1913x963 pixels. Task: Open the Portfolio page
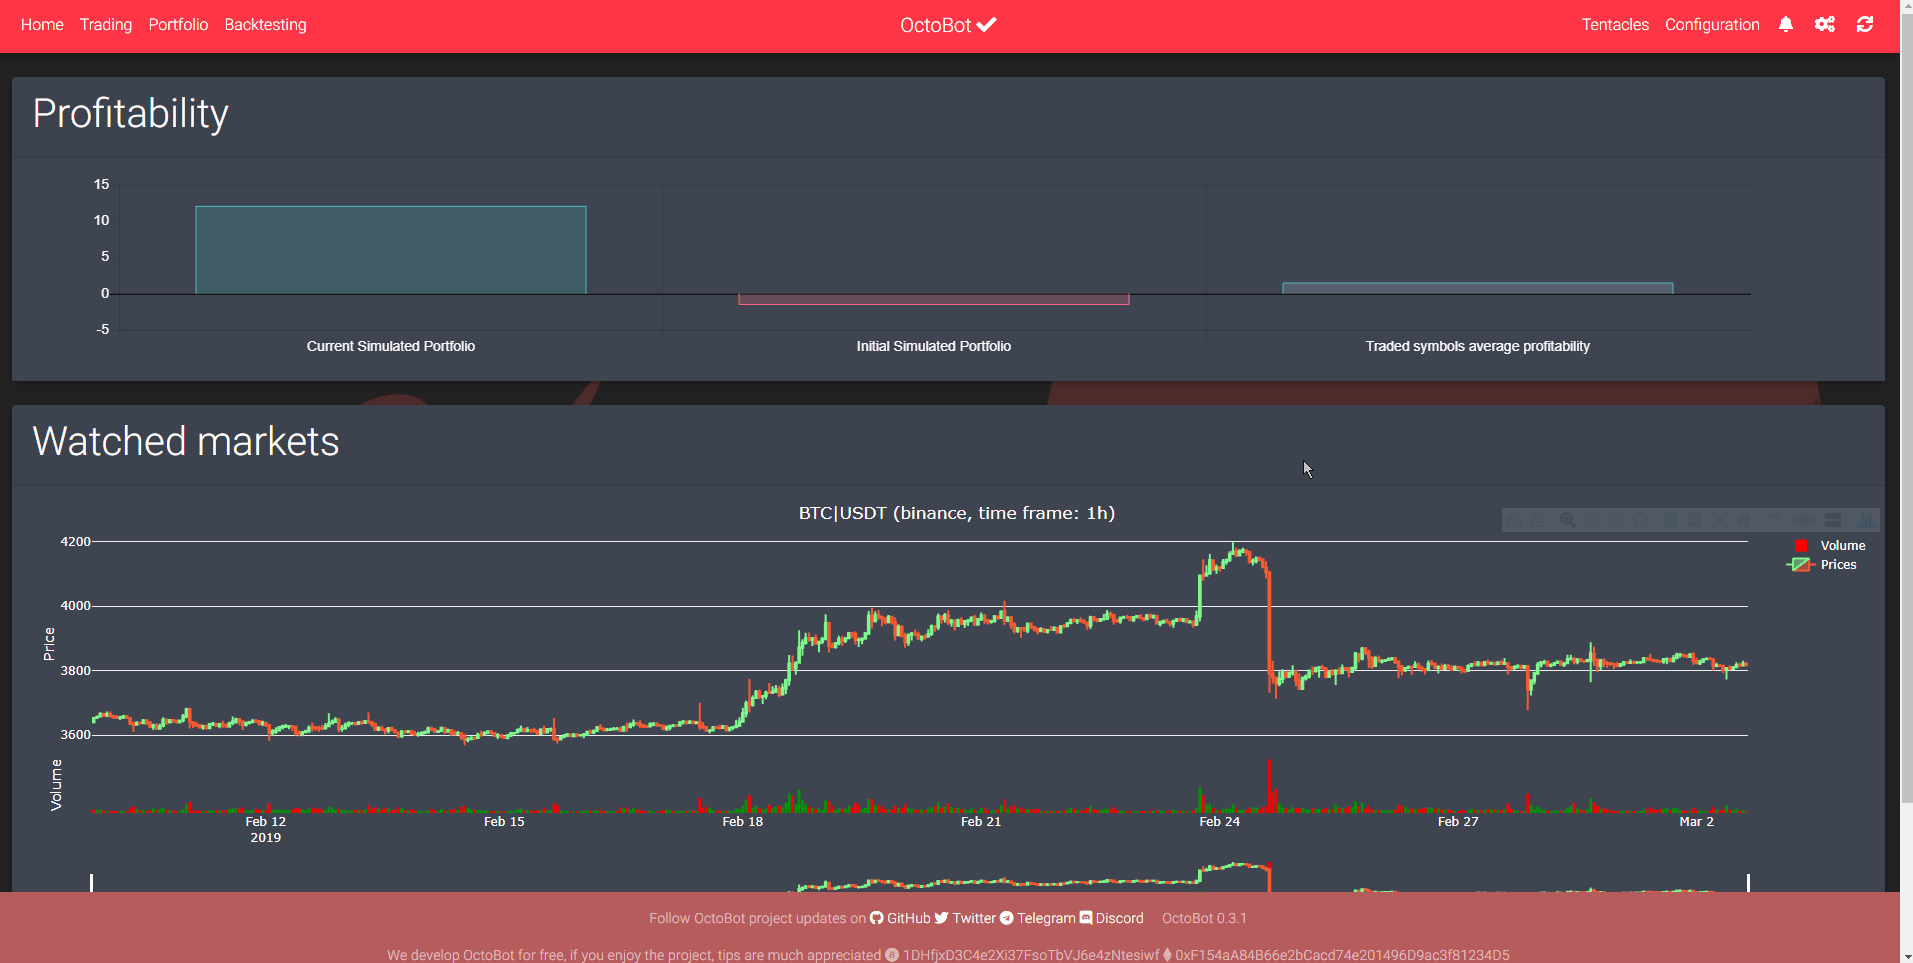[178, 25]
